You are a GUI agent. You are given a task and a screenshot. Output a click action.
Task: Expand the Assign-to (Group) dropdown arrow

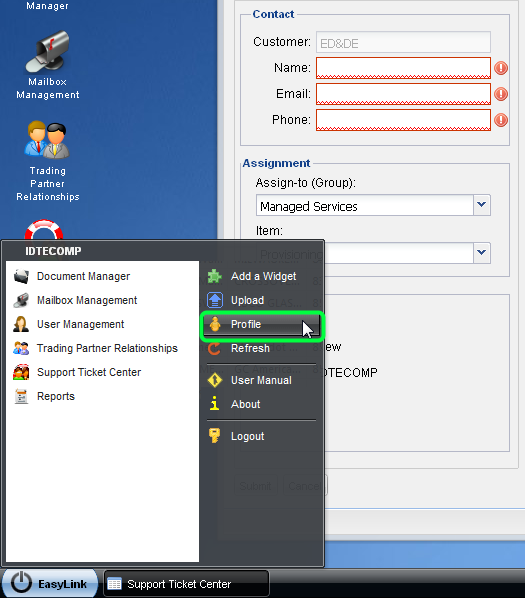point(482,206)
